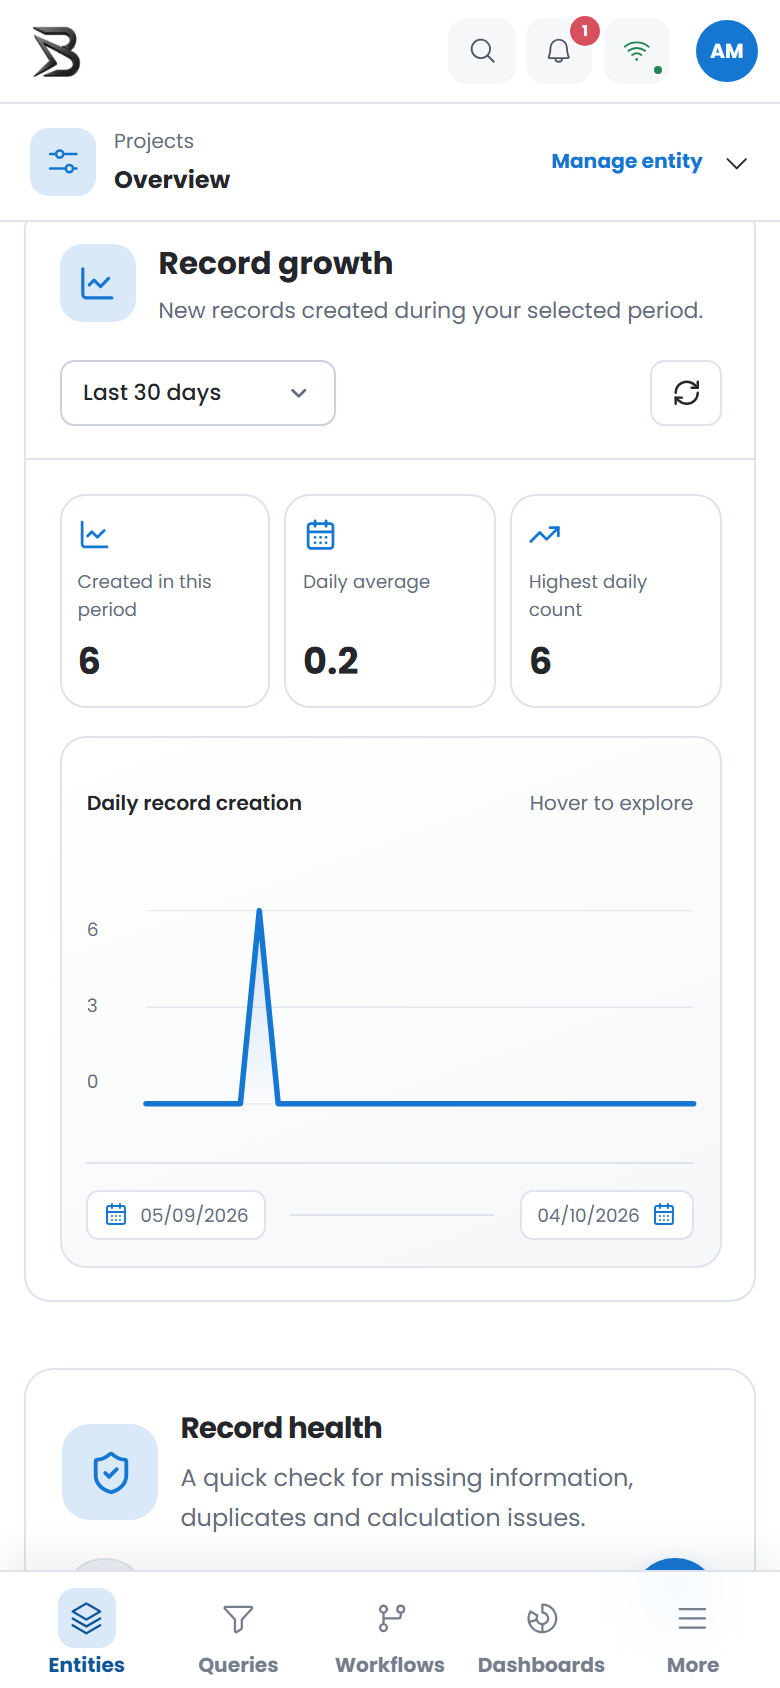Click the Record growth heading
Viewport: 780px width, 1688px height.
(x=276, y=263)
